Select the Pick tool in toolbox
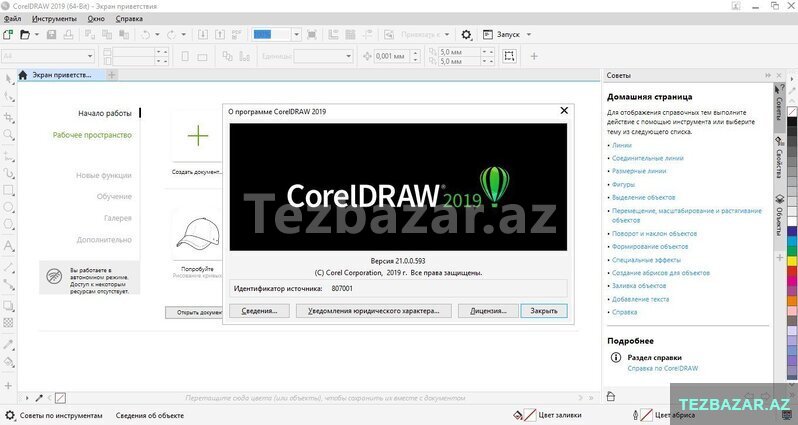 pyautogui.click(x=9, y=79)
